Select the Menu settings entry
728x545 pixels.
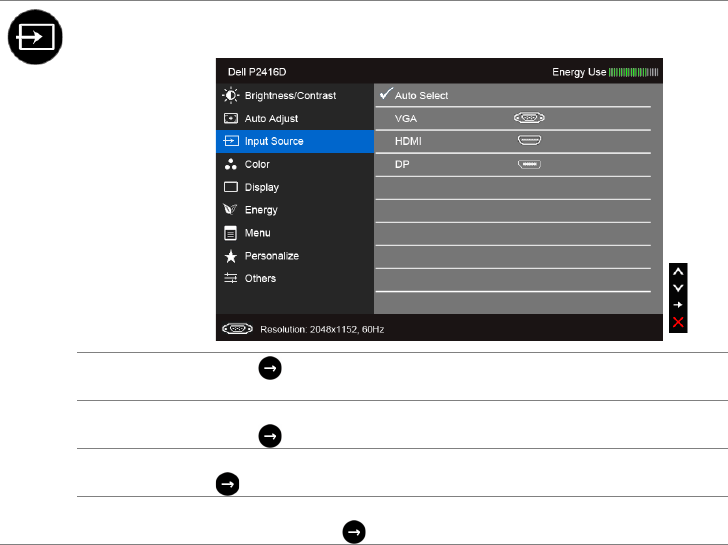click(295, 233)
